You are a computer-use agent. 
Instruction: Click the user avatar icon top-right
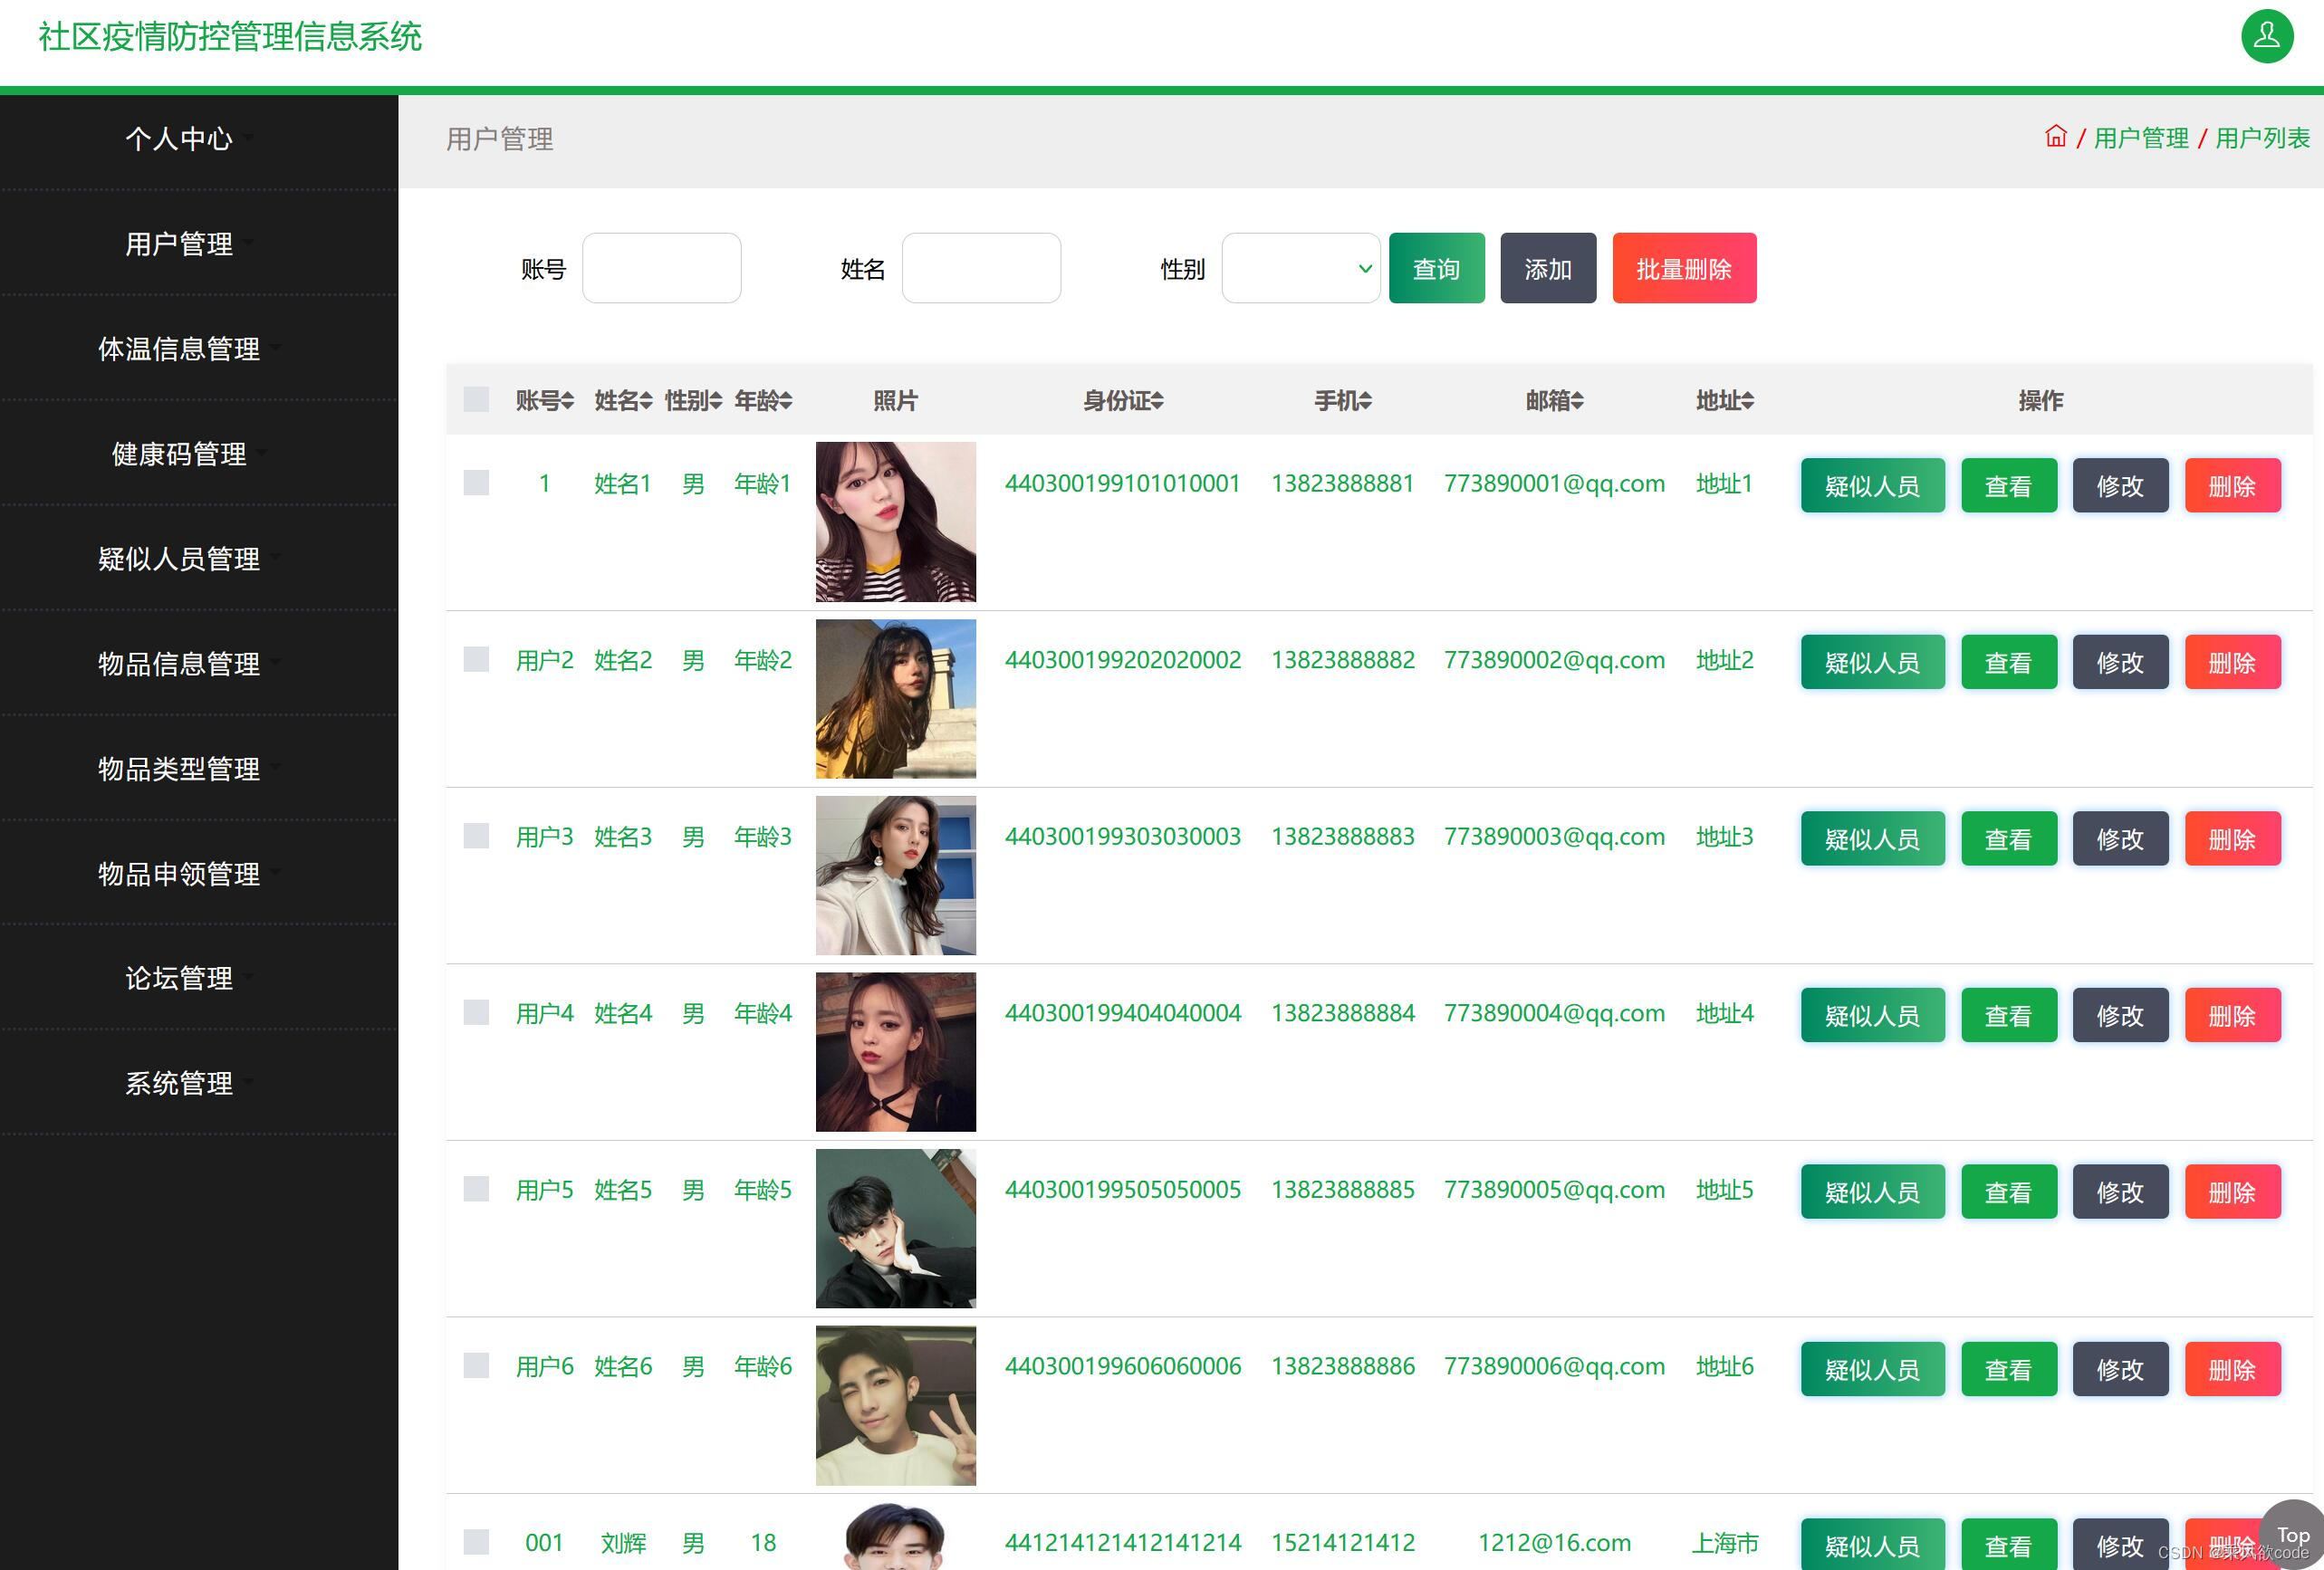2266,37
